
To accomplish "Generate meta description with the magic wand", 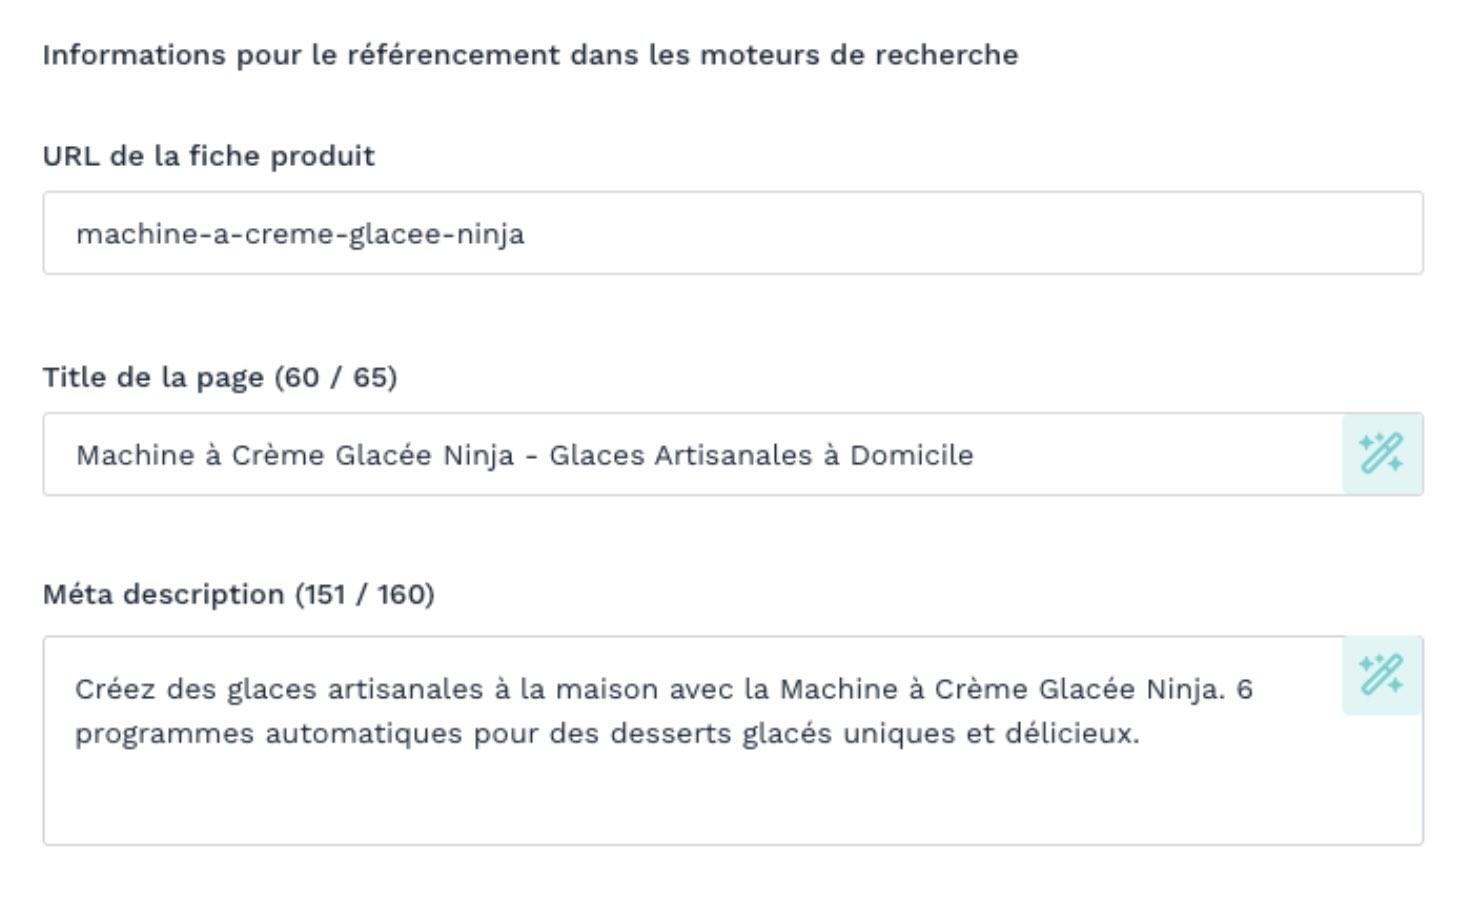I will click(1382, 675).
